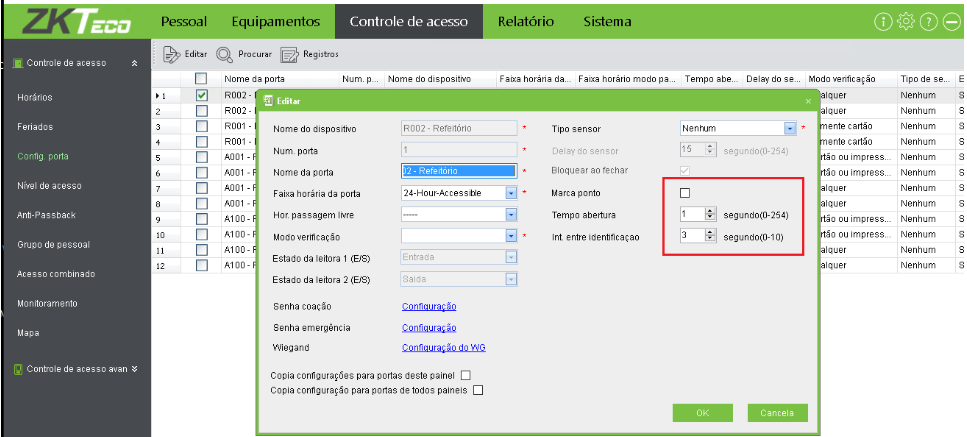
Task: Click the help question mark icon
Action: (x=929, y=21)
